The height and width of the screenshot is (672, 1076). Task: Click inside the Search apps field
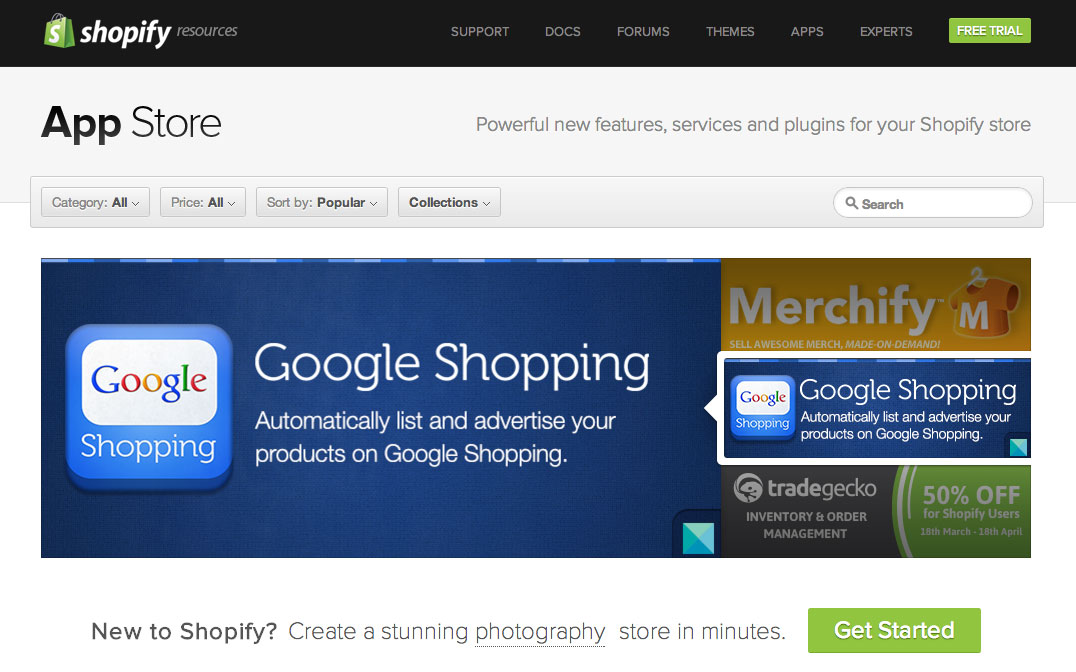pyautogui.click(x=933, y=203)
